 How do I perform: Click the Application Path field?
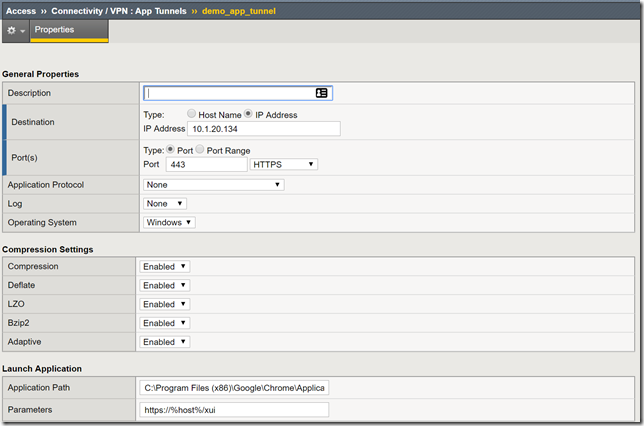coord(235,388)
